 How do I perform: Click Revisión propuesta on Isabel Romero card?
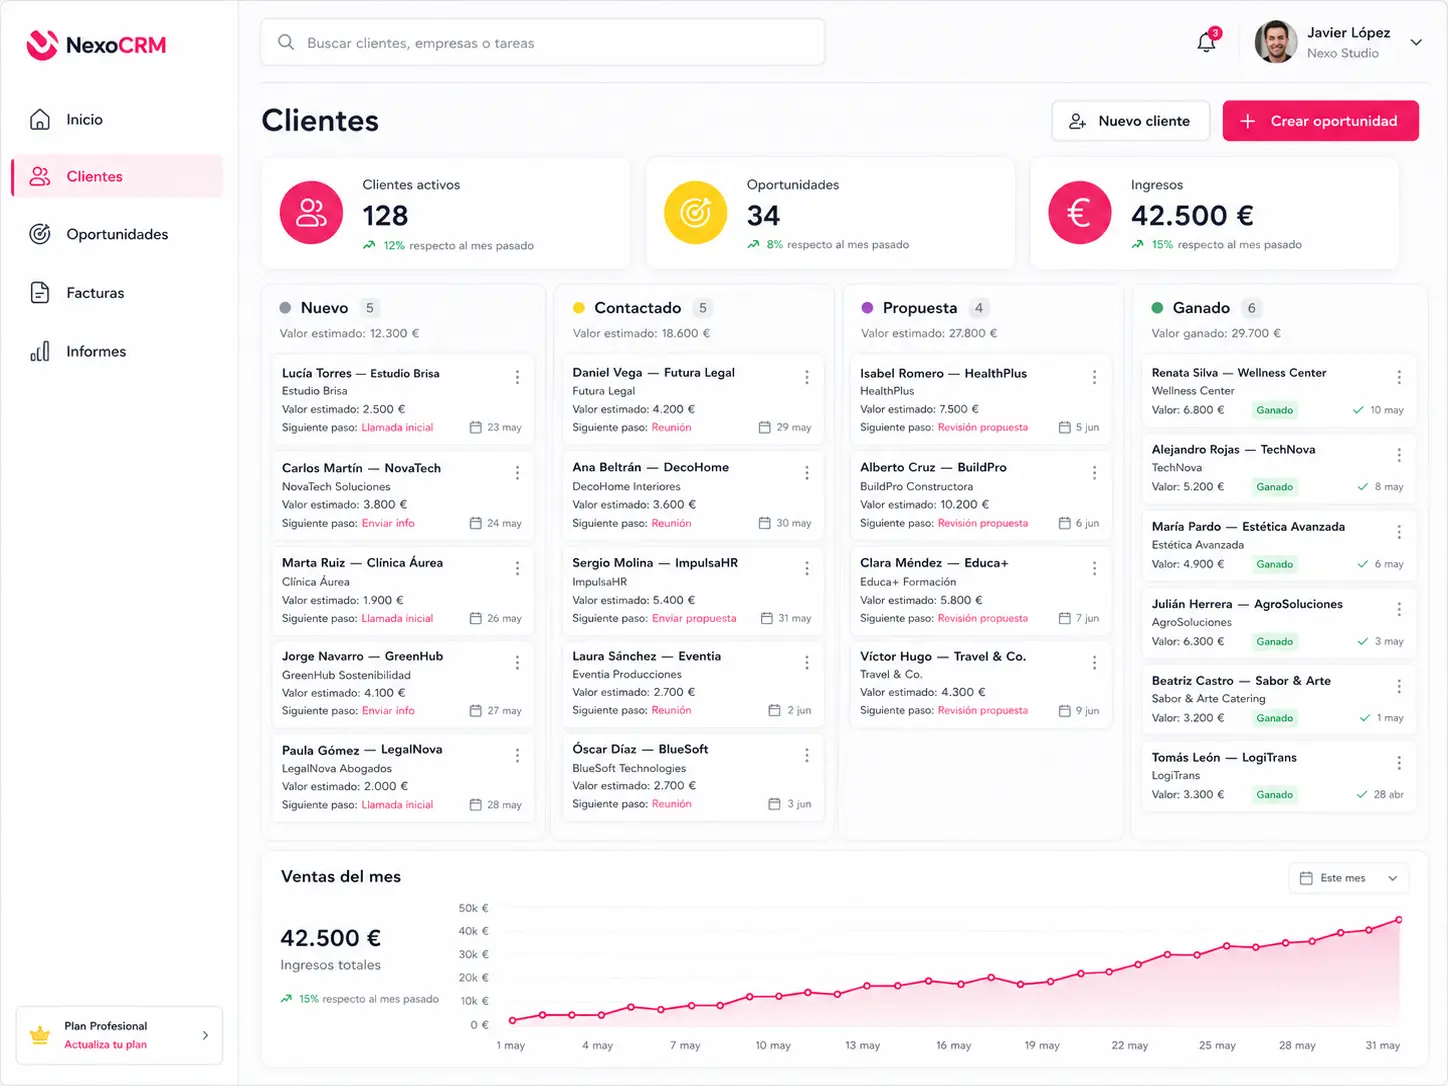[983, 427]
